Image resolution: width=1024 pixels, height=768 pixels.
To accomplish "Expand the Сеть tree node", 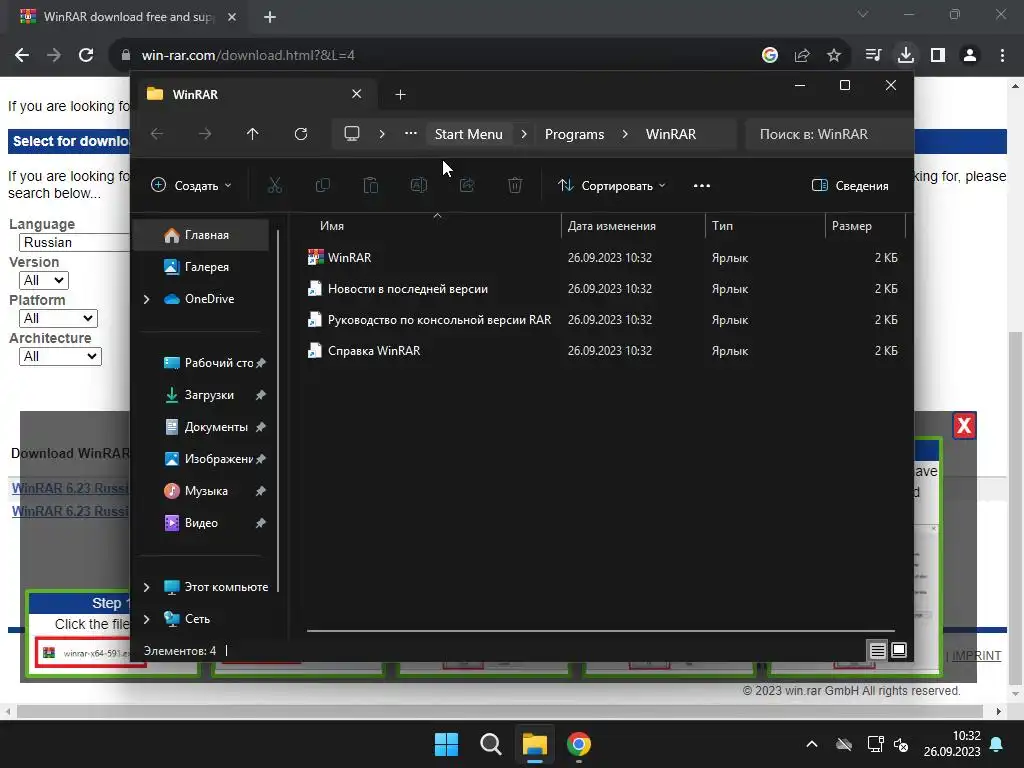I will pyautogui.click(x=146, y=619).
